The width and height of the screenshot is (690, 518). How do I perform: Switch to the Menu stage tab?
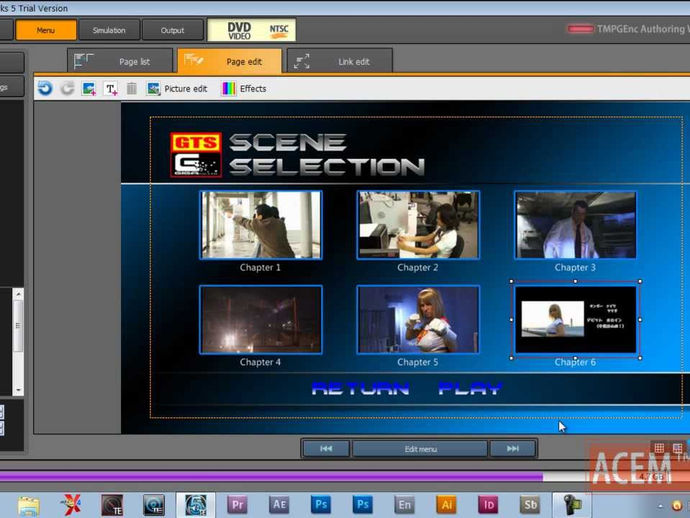[x=46, y=30]
